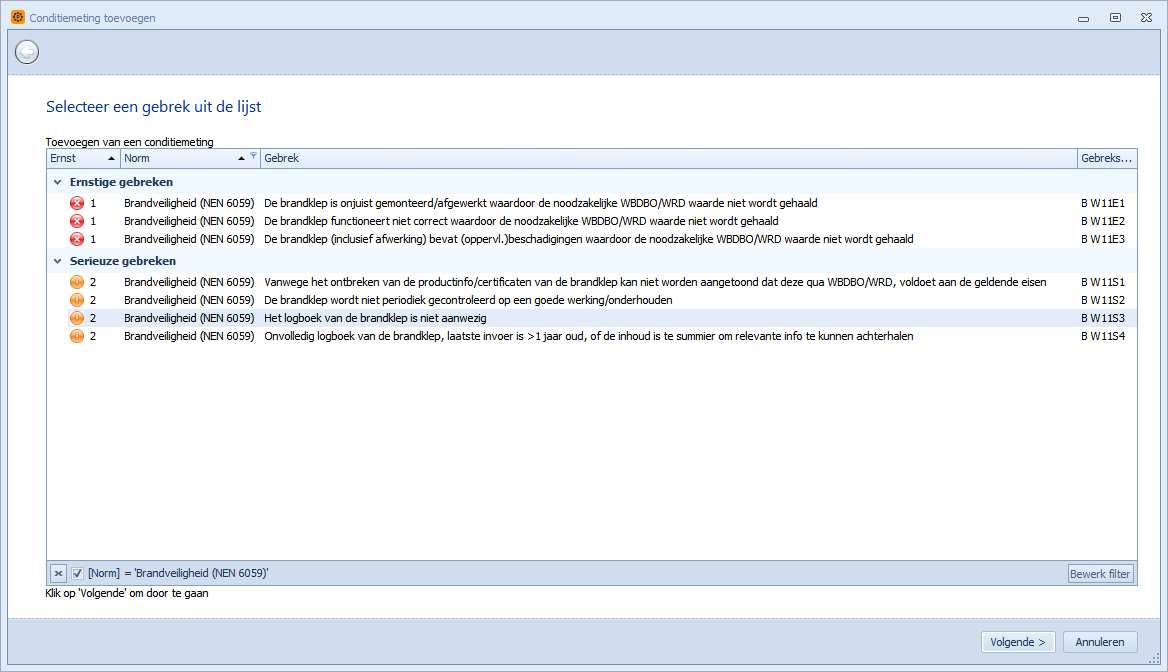Collapse the Serieuze gebreken group
1168x672 pixels.
[56, 262]
